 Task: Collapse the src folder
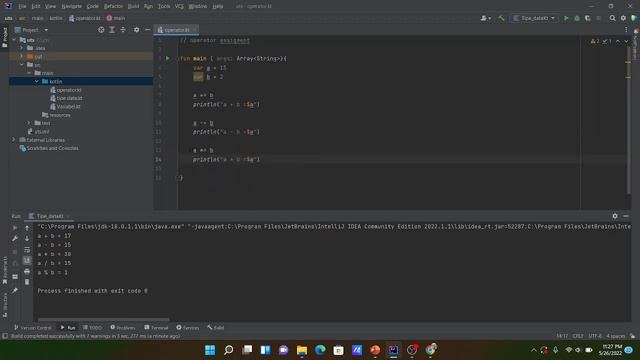pos(22,64)
